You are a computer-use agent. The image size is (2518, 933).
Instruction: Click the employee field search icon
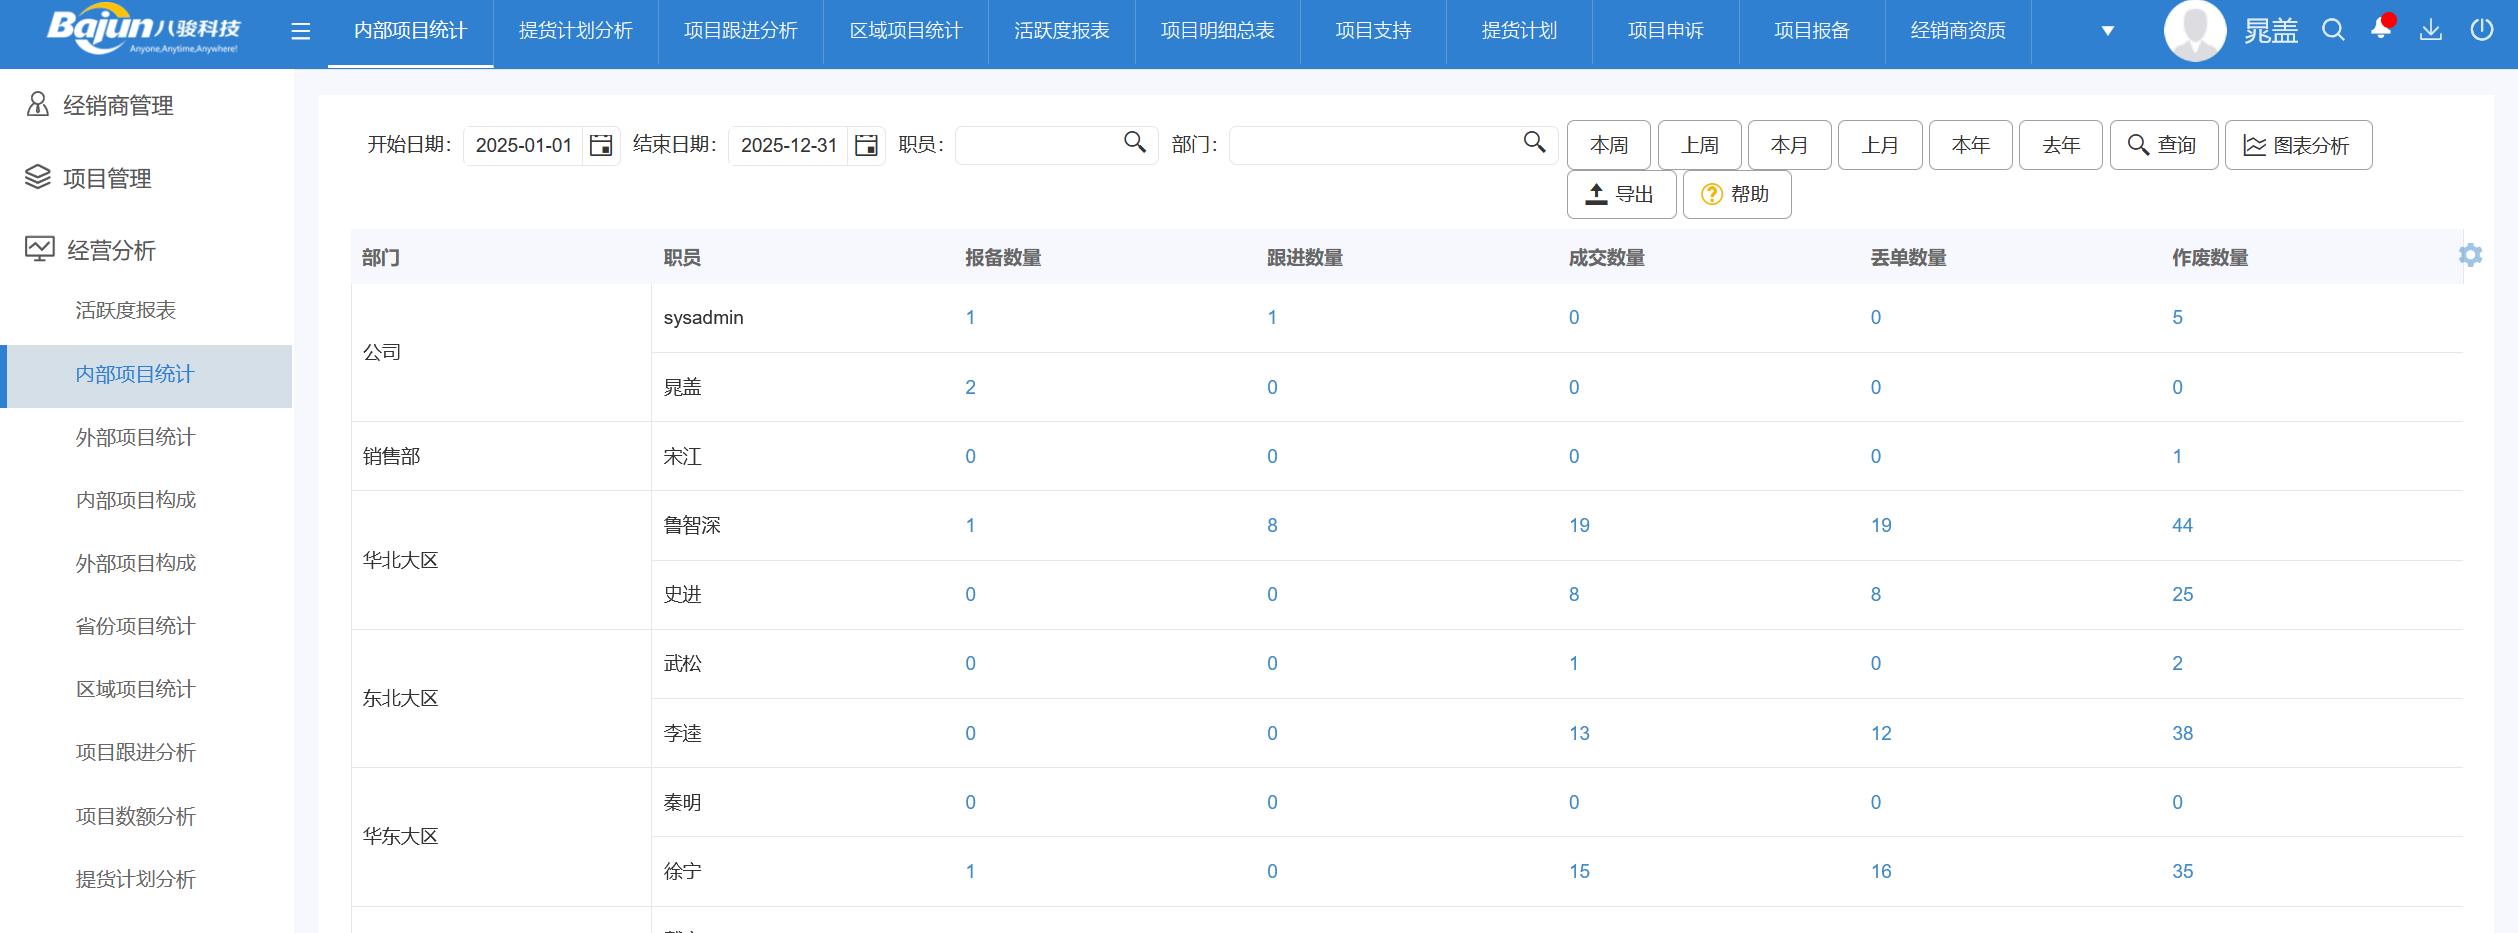pyautogui.click(x=1134, y=143)
